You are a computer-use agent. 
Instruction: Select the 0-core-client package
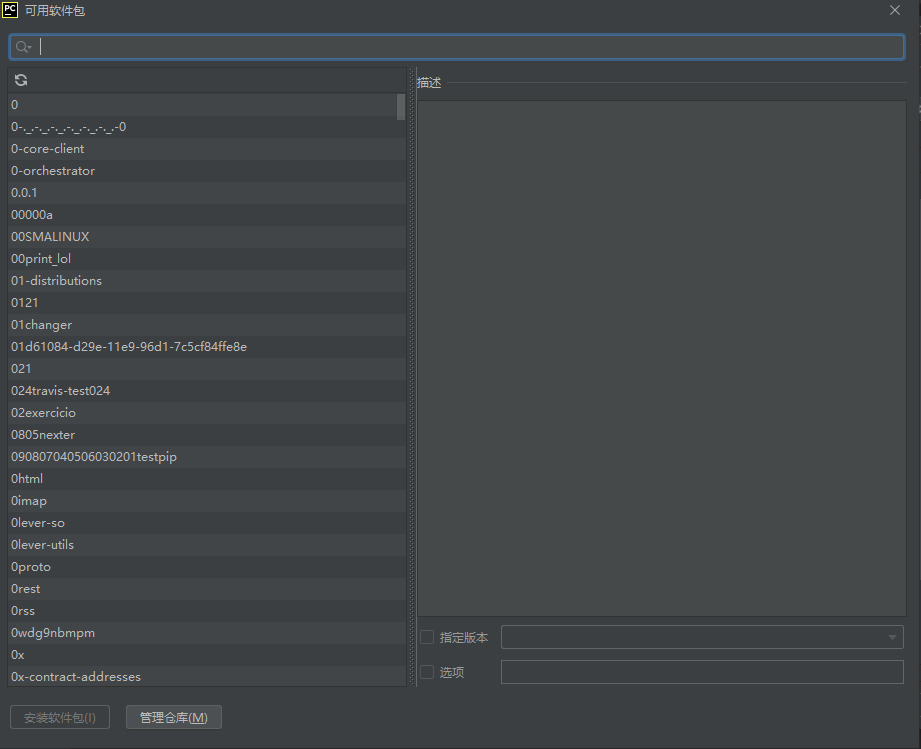[207, 149]
